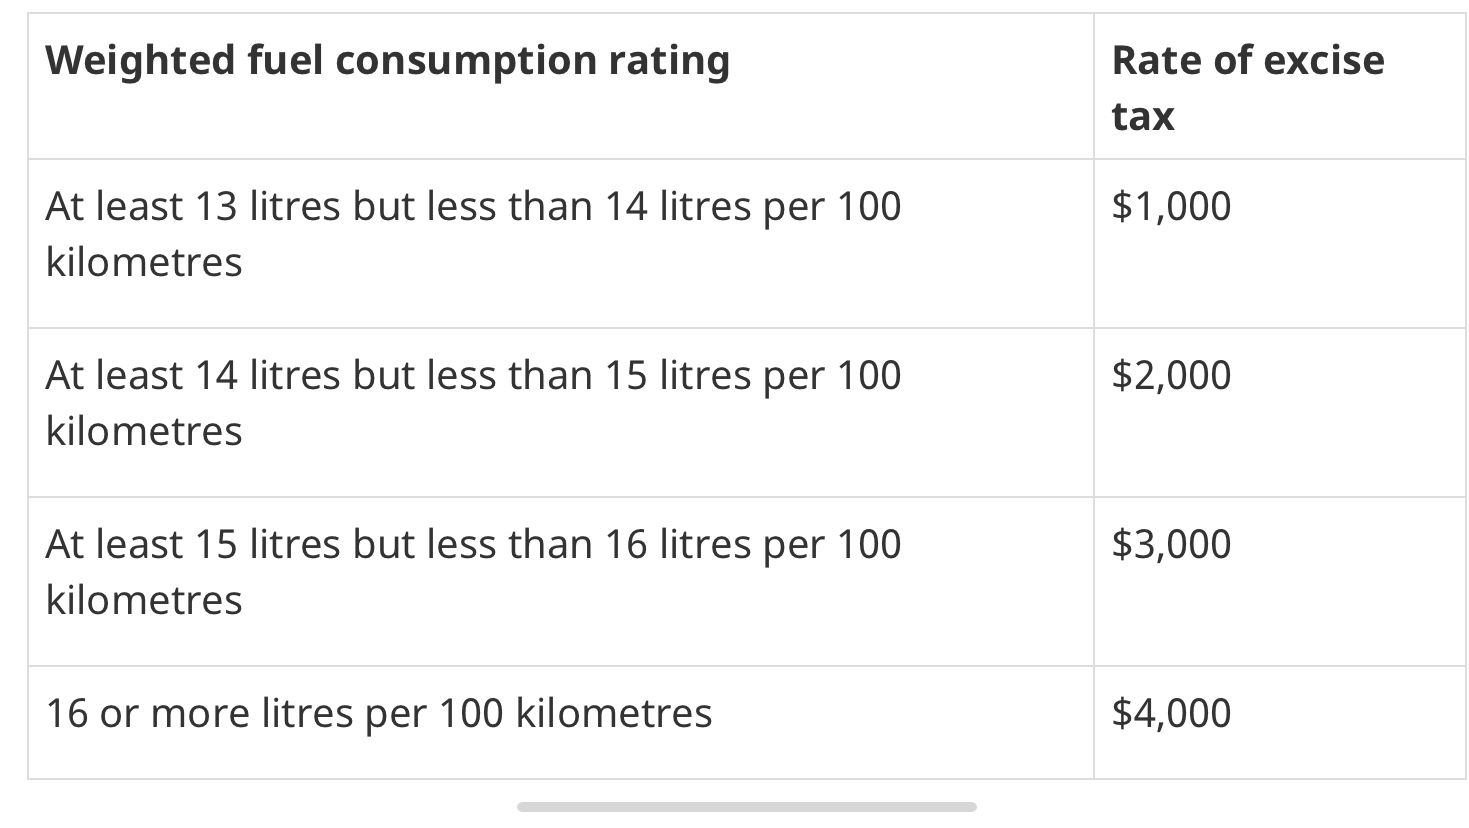The height and width of the screenshot is (828, 1469).
Task: Select the "At least 13 litres" row description
Action: pyautogui.click(x=473, y=233)
